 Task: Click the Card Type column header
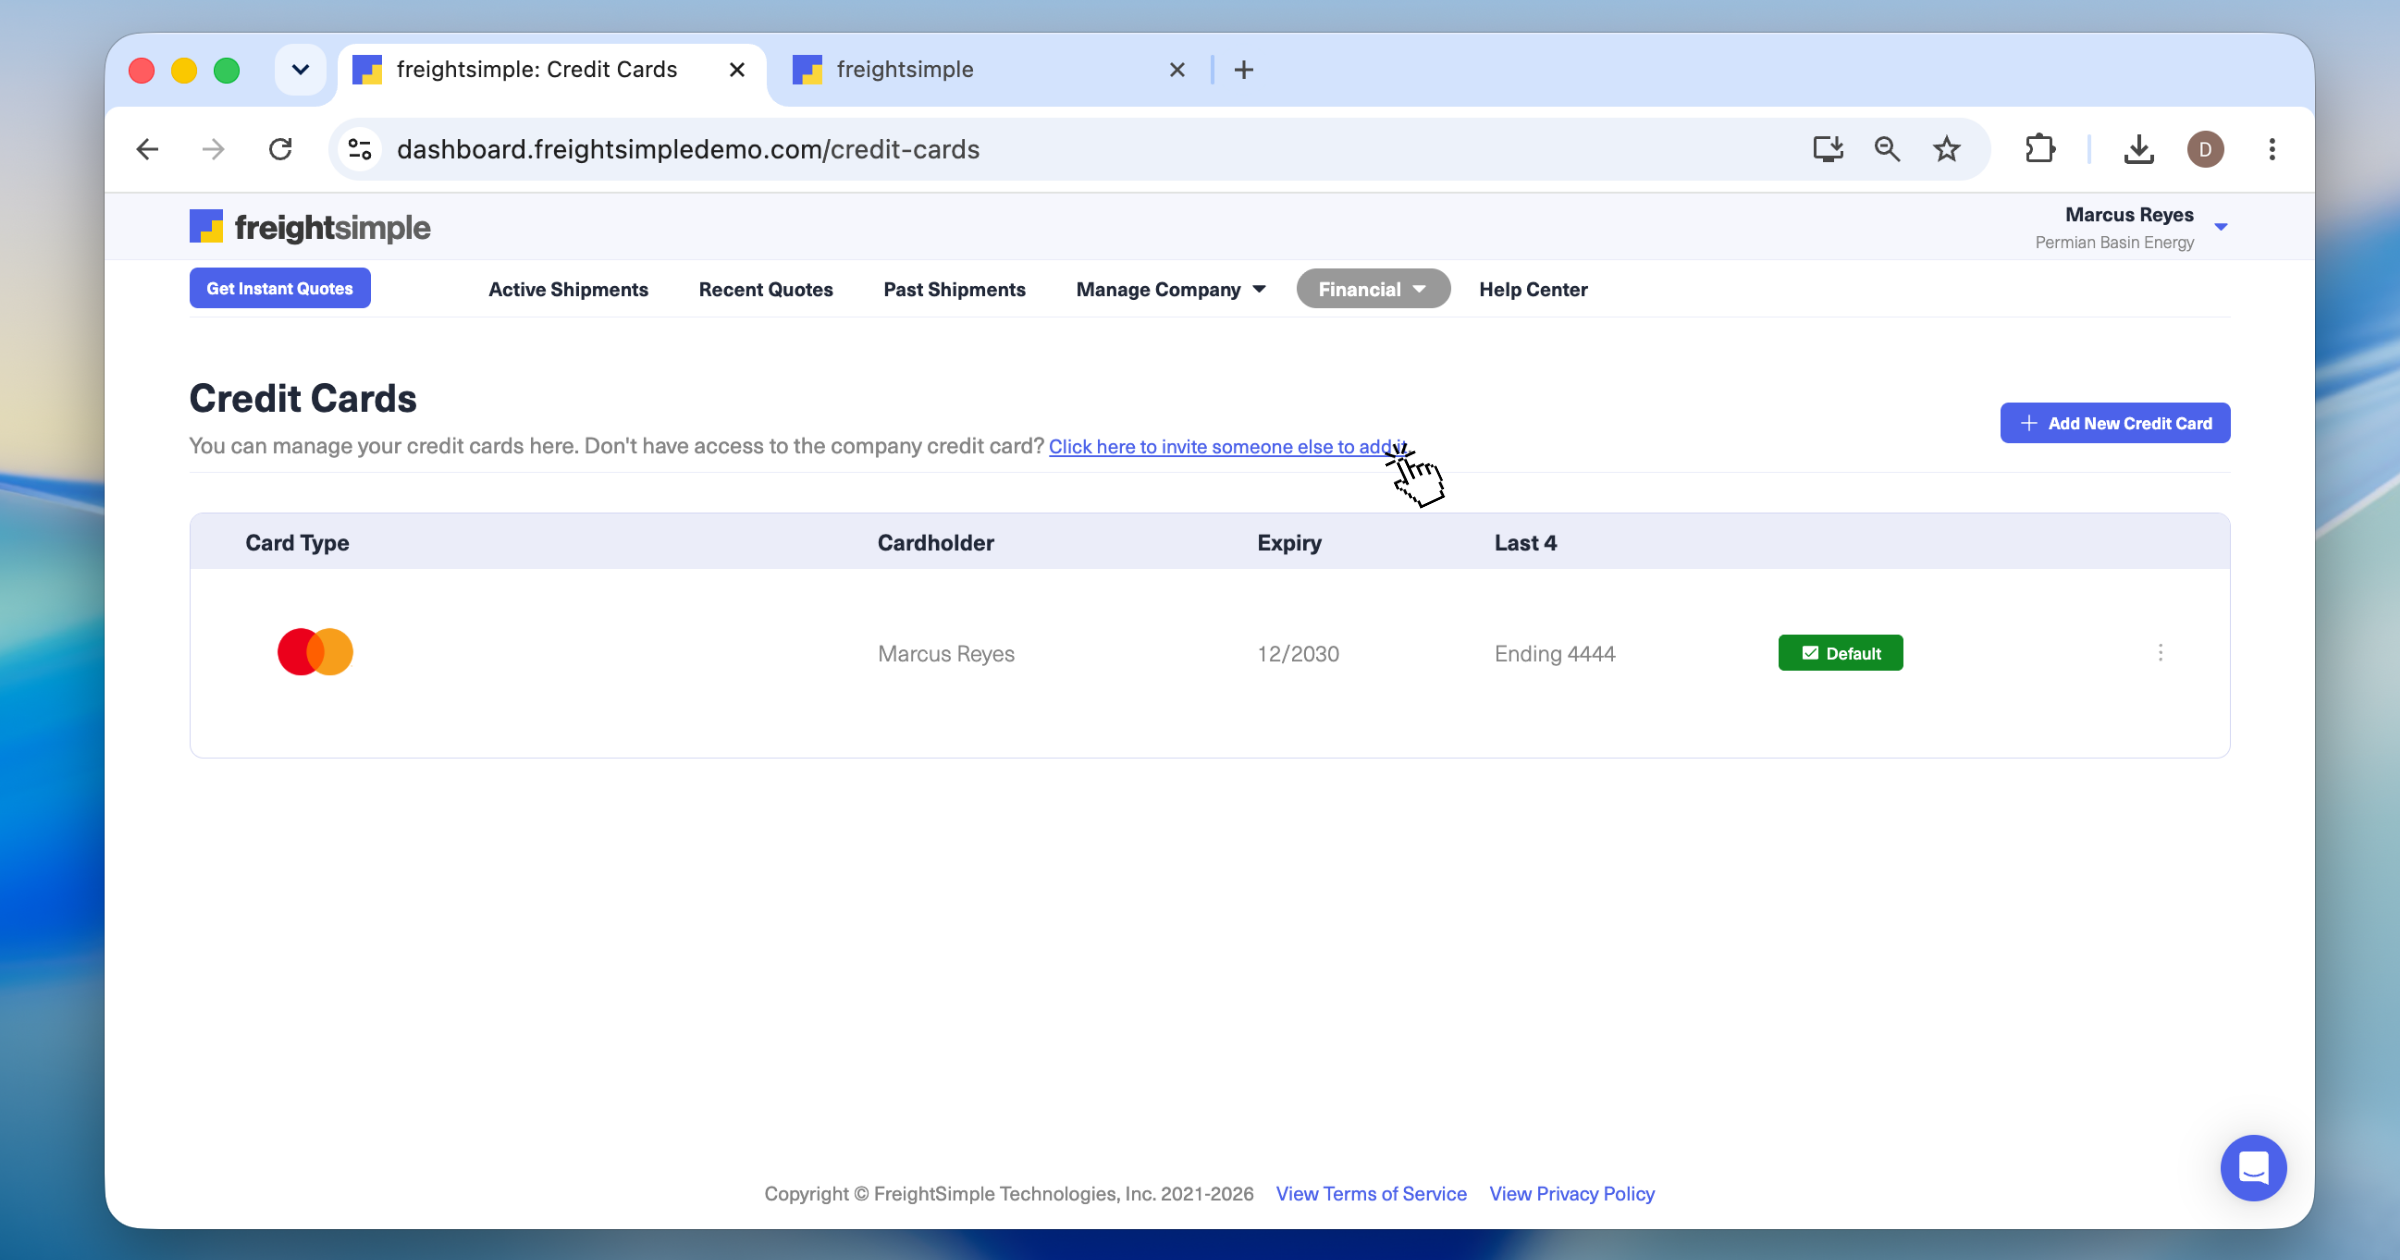pos(297,542)
